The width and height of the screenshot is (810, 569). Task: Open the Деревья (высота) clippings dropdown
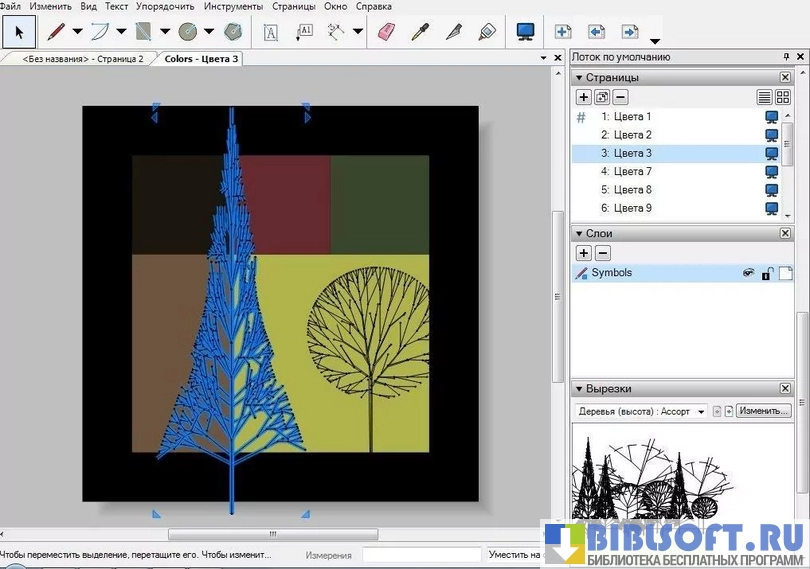click(643, 411)
